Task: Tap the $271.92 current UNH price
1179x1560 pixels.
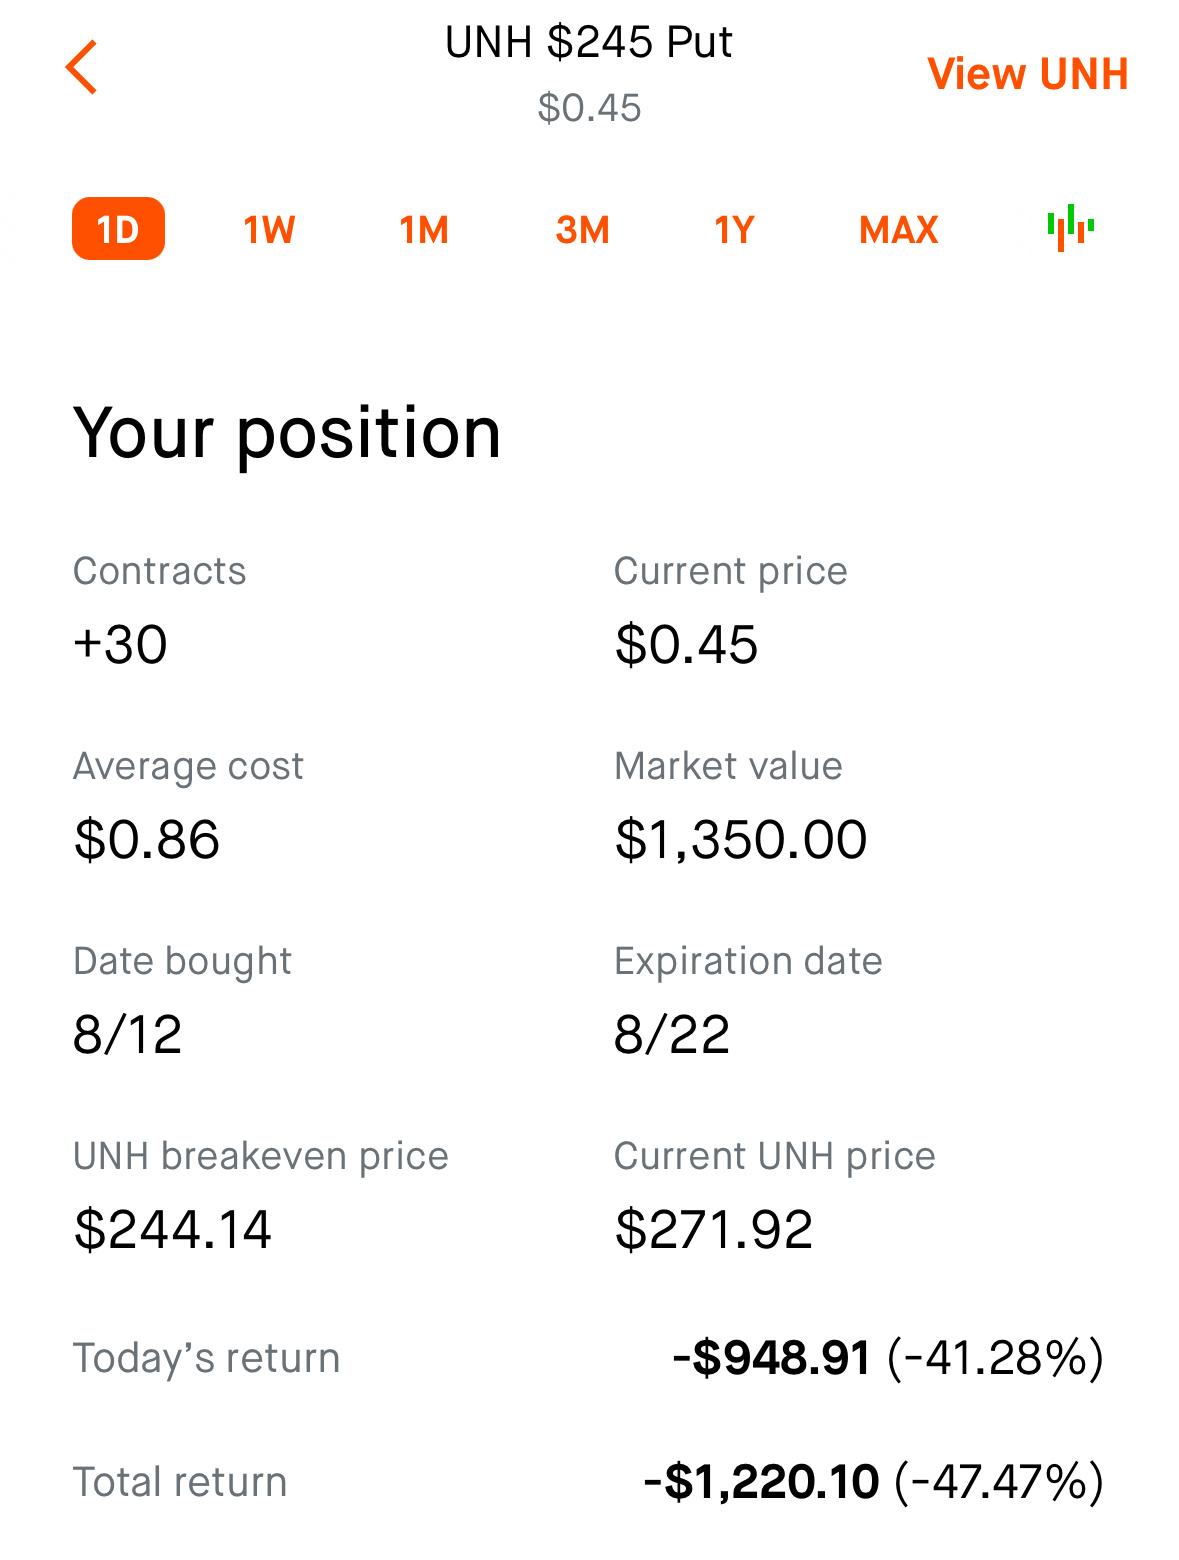Action: pyautogui.click(x=714, y=1229)
